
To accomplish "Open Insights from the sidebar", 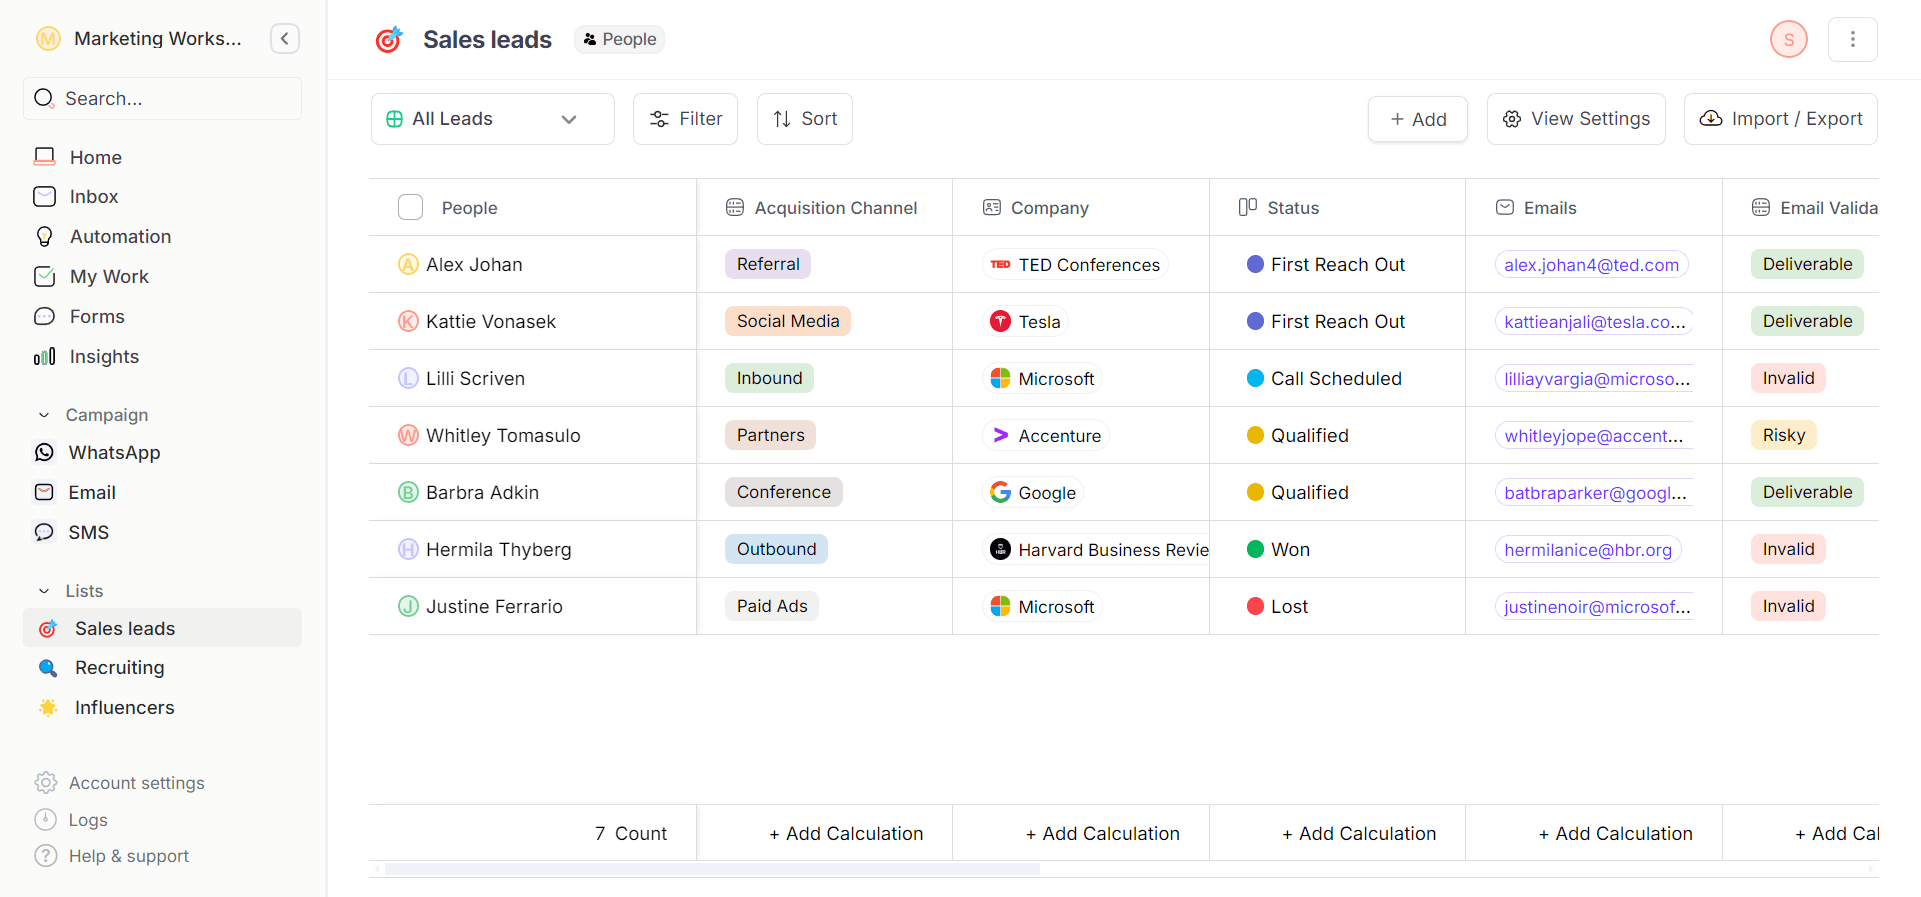I will point(104,357).
